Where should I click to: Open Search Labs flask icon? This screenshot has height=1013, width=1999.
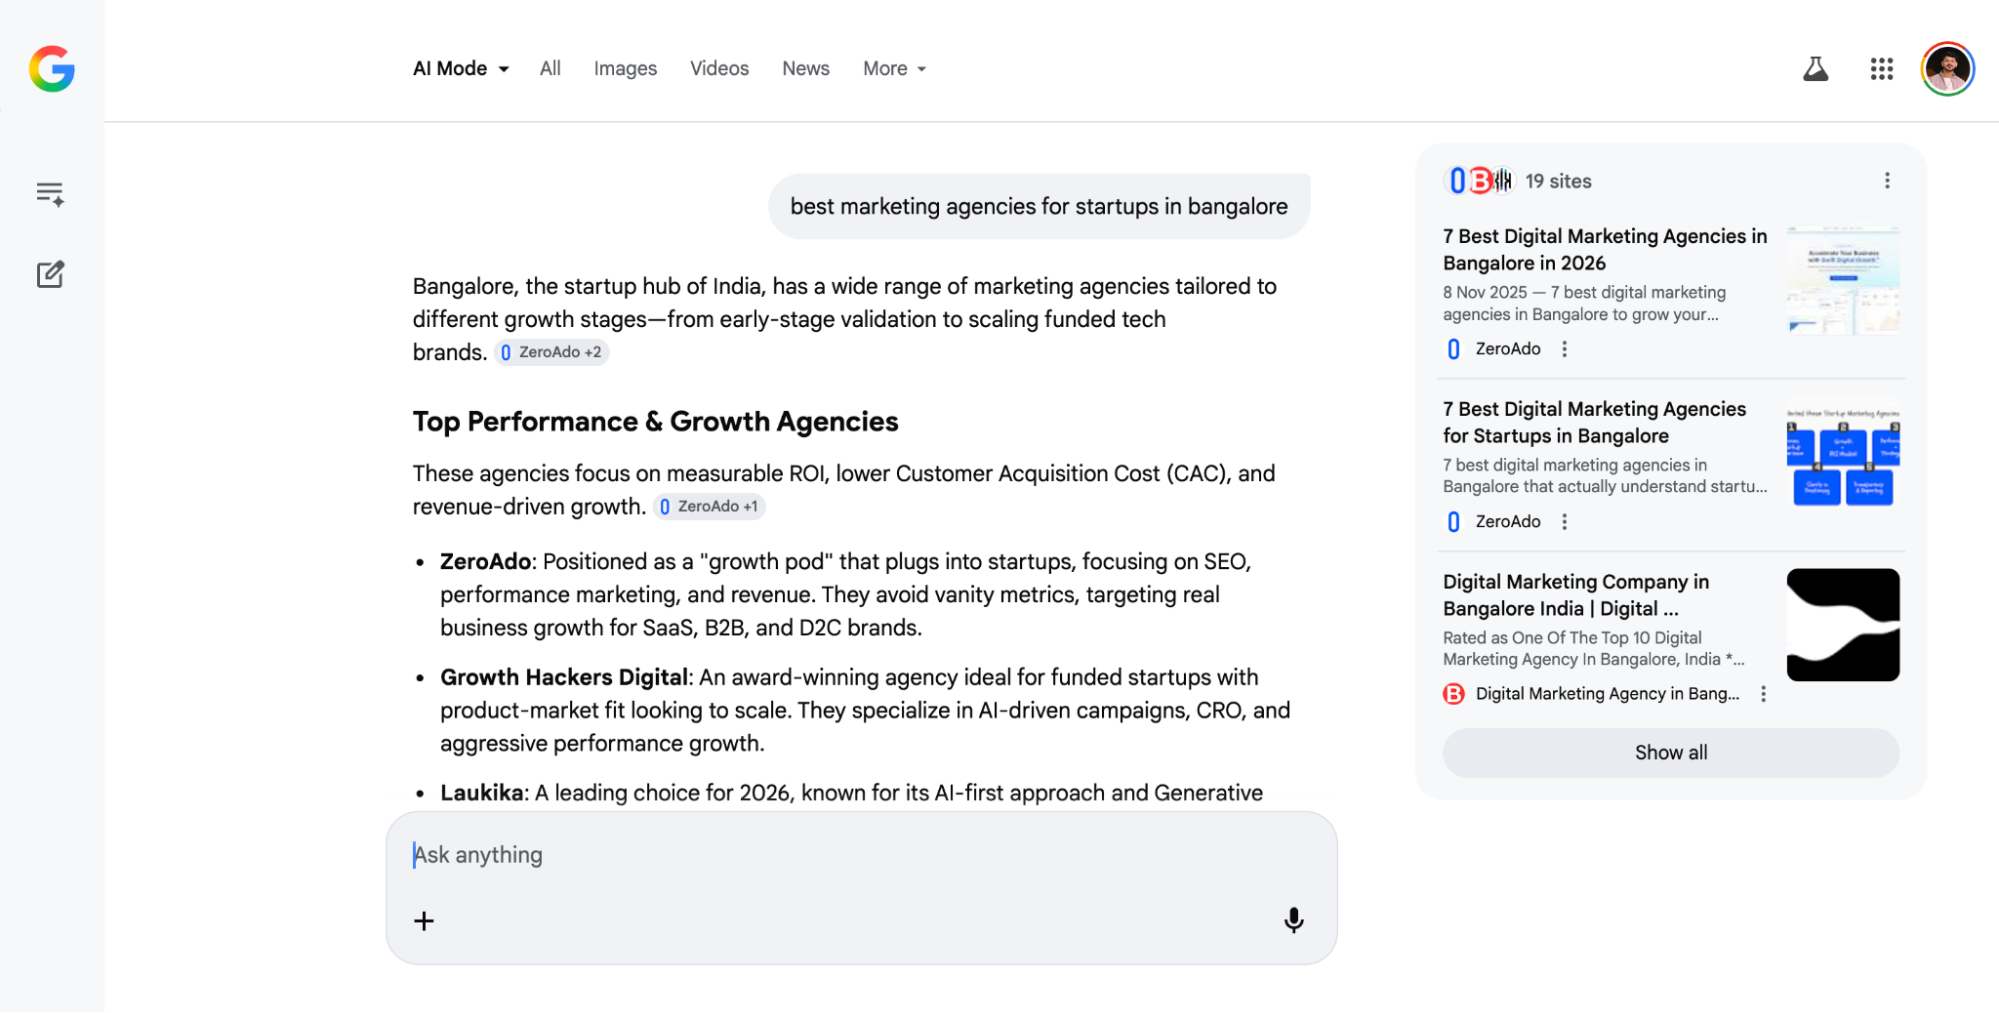(1816, 69)
